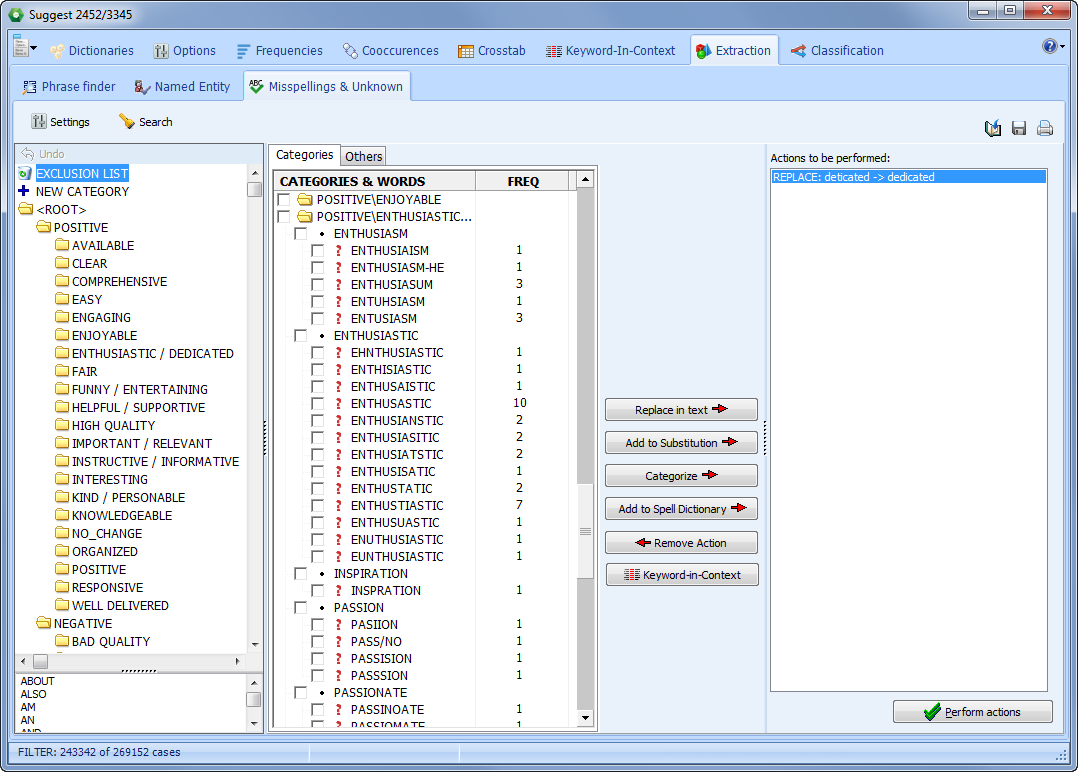Switch to the Others tab
This screenshot has height=772, width=1078.
[364, 156]
